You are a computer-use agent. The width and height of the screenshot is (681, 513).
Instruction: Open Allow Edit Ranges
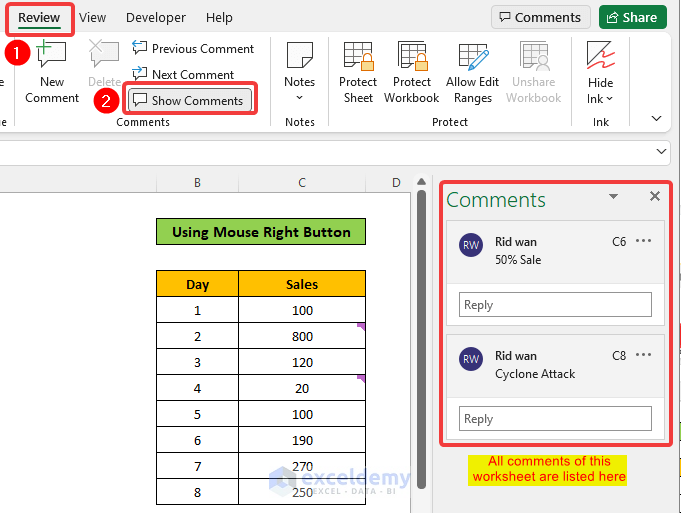point(473,73)
